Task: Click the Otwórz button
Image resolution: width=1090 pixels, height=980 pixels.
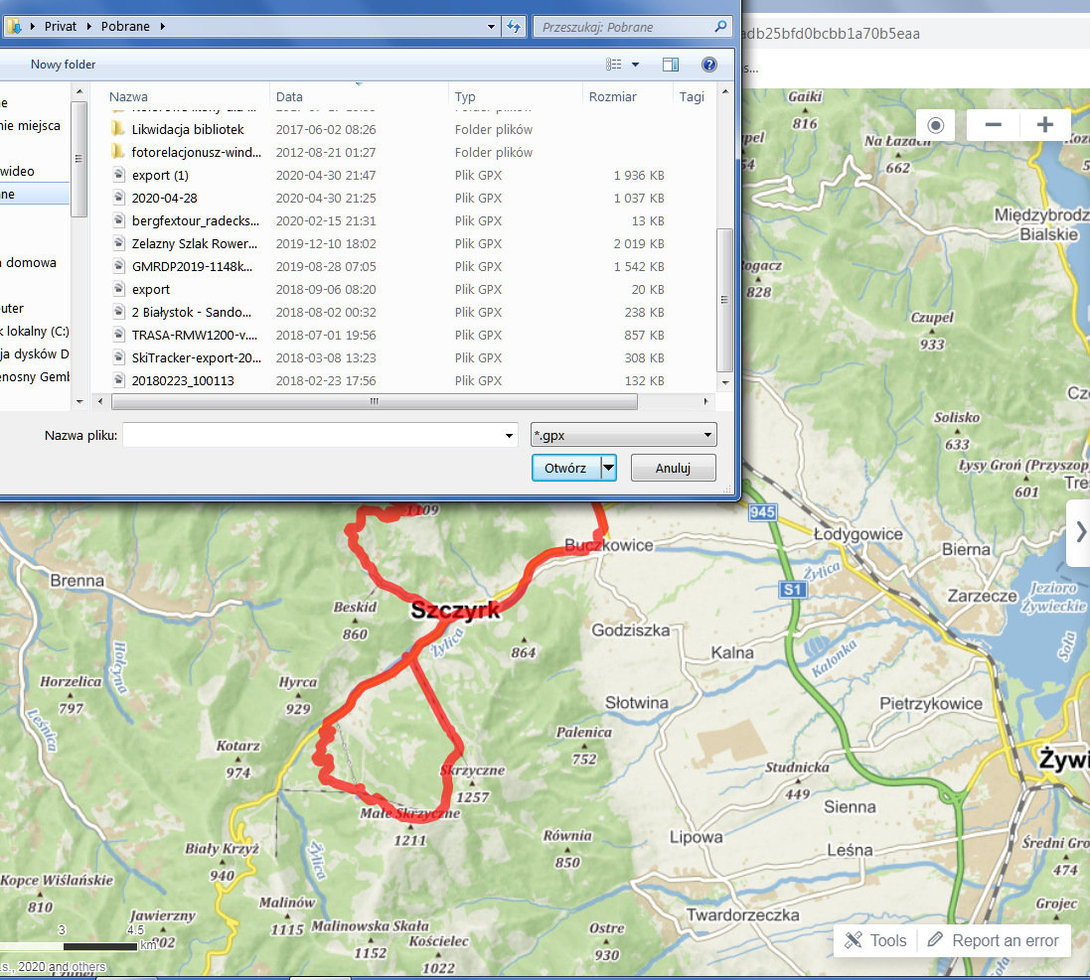Action: click(x=565, y=468)
